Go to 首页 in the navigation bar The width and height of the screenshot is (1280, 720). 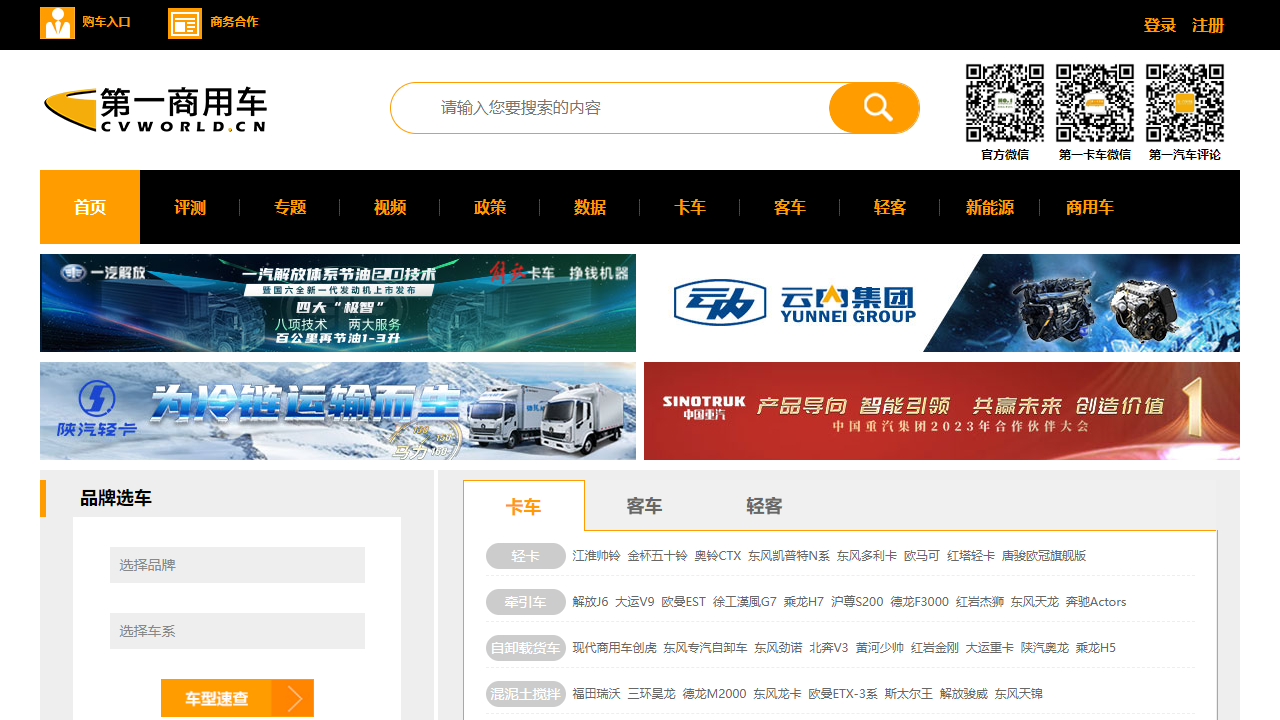click(90, 207)
